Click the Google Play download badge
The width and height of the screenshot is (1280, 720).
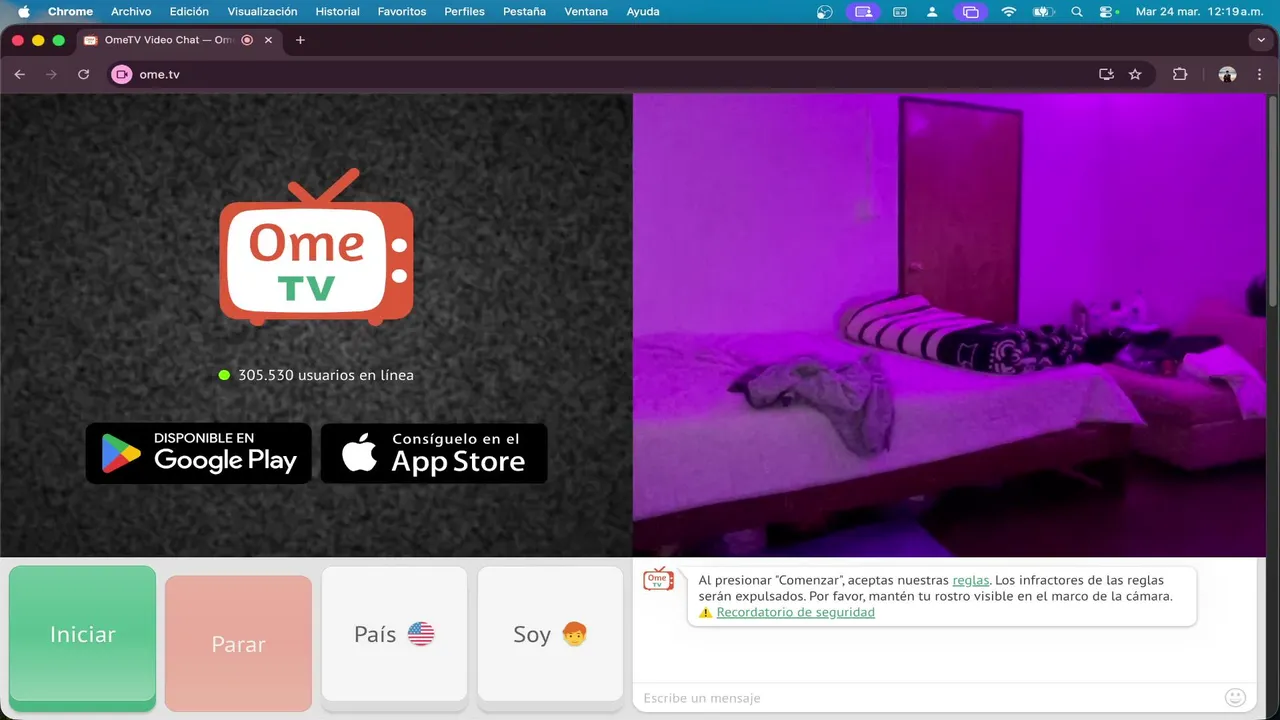[198, 453]
